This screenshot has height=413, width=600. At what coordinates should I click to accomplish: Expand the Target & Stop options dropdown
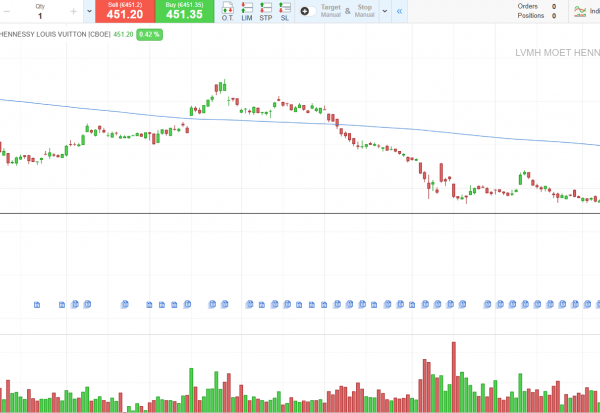[x=384, y=11]
